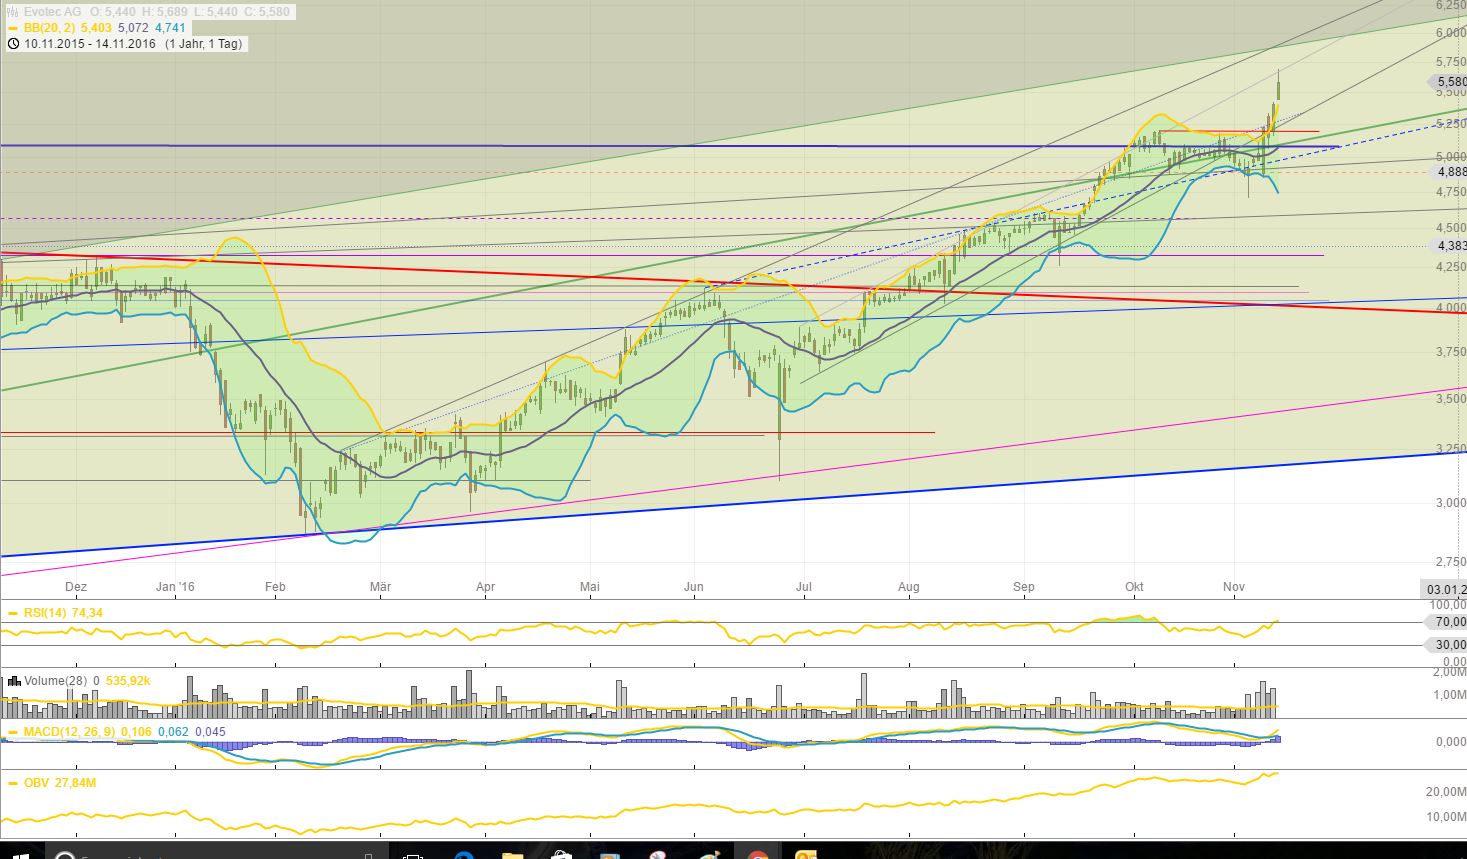The height and width of the screenshot is (859, 1467).
Task: Click the candlestick chart-type icon beside Evotec AG
Action: pyautogui.click(x=13, y=12)
